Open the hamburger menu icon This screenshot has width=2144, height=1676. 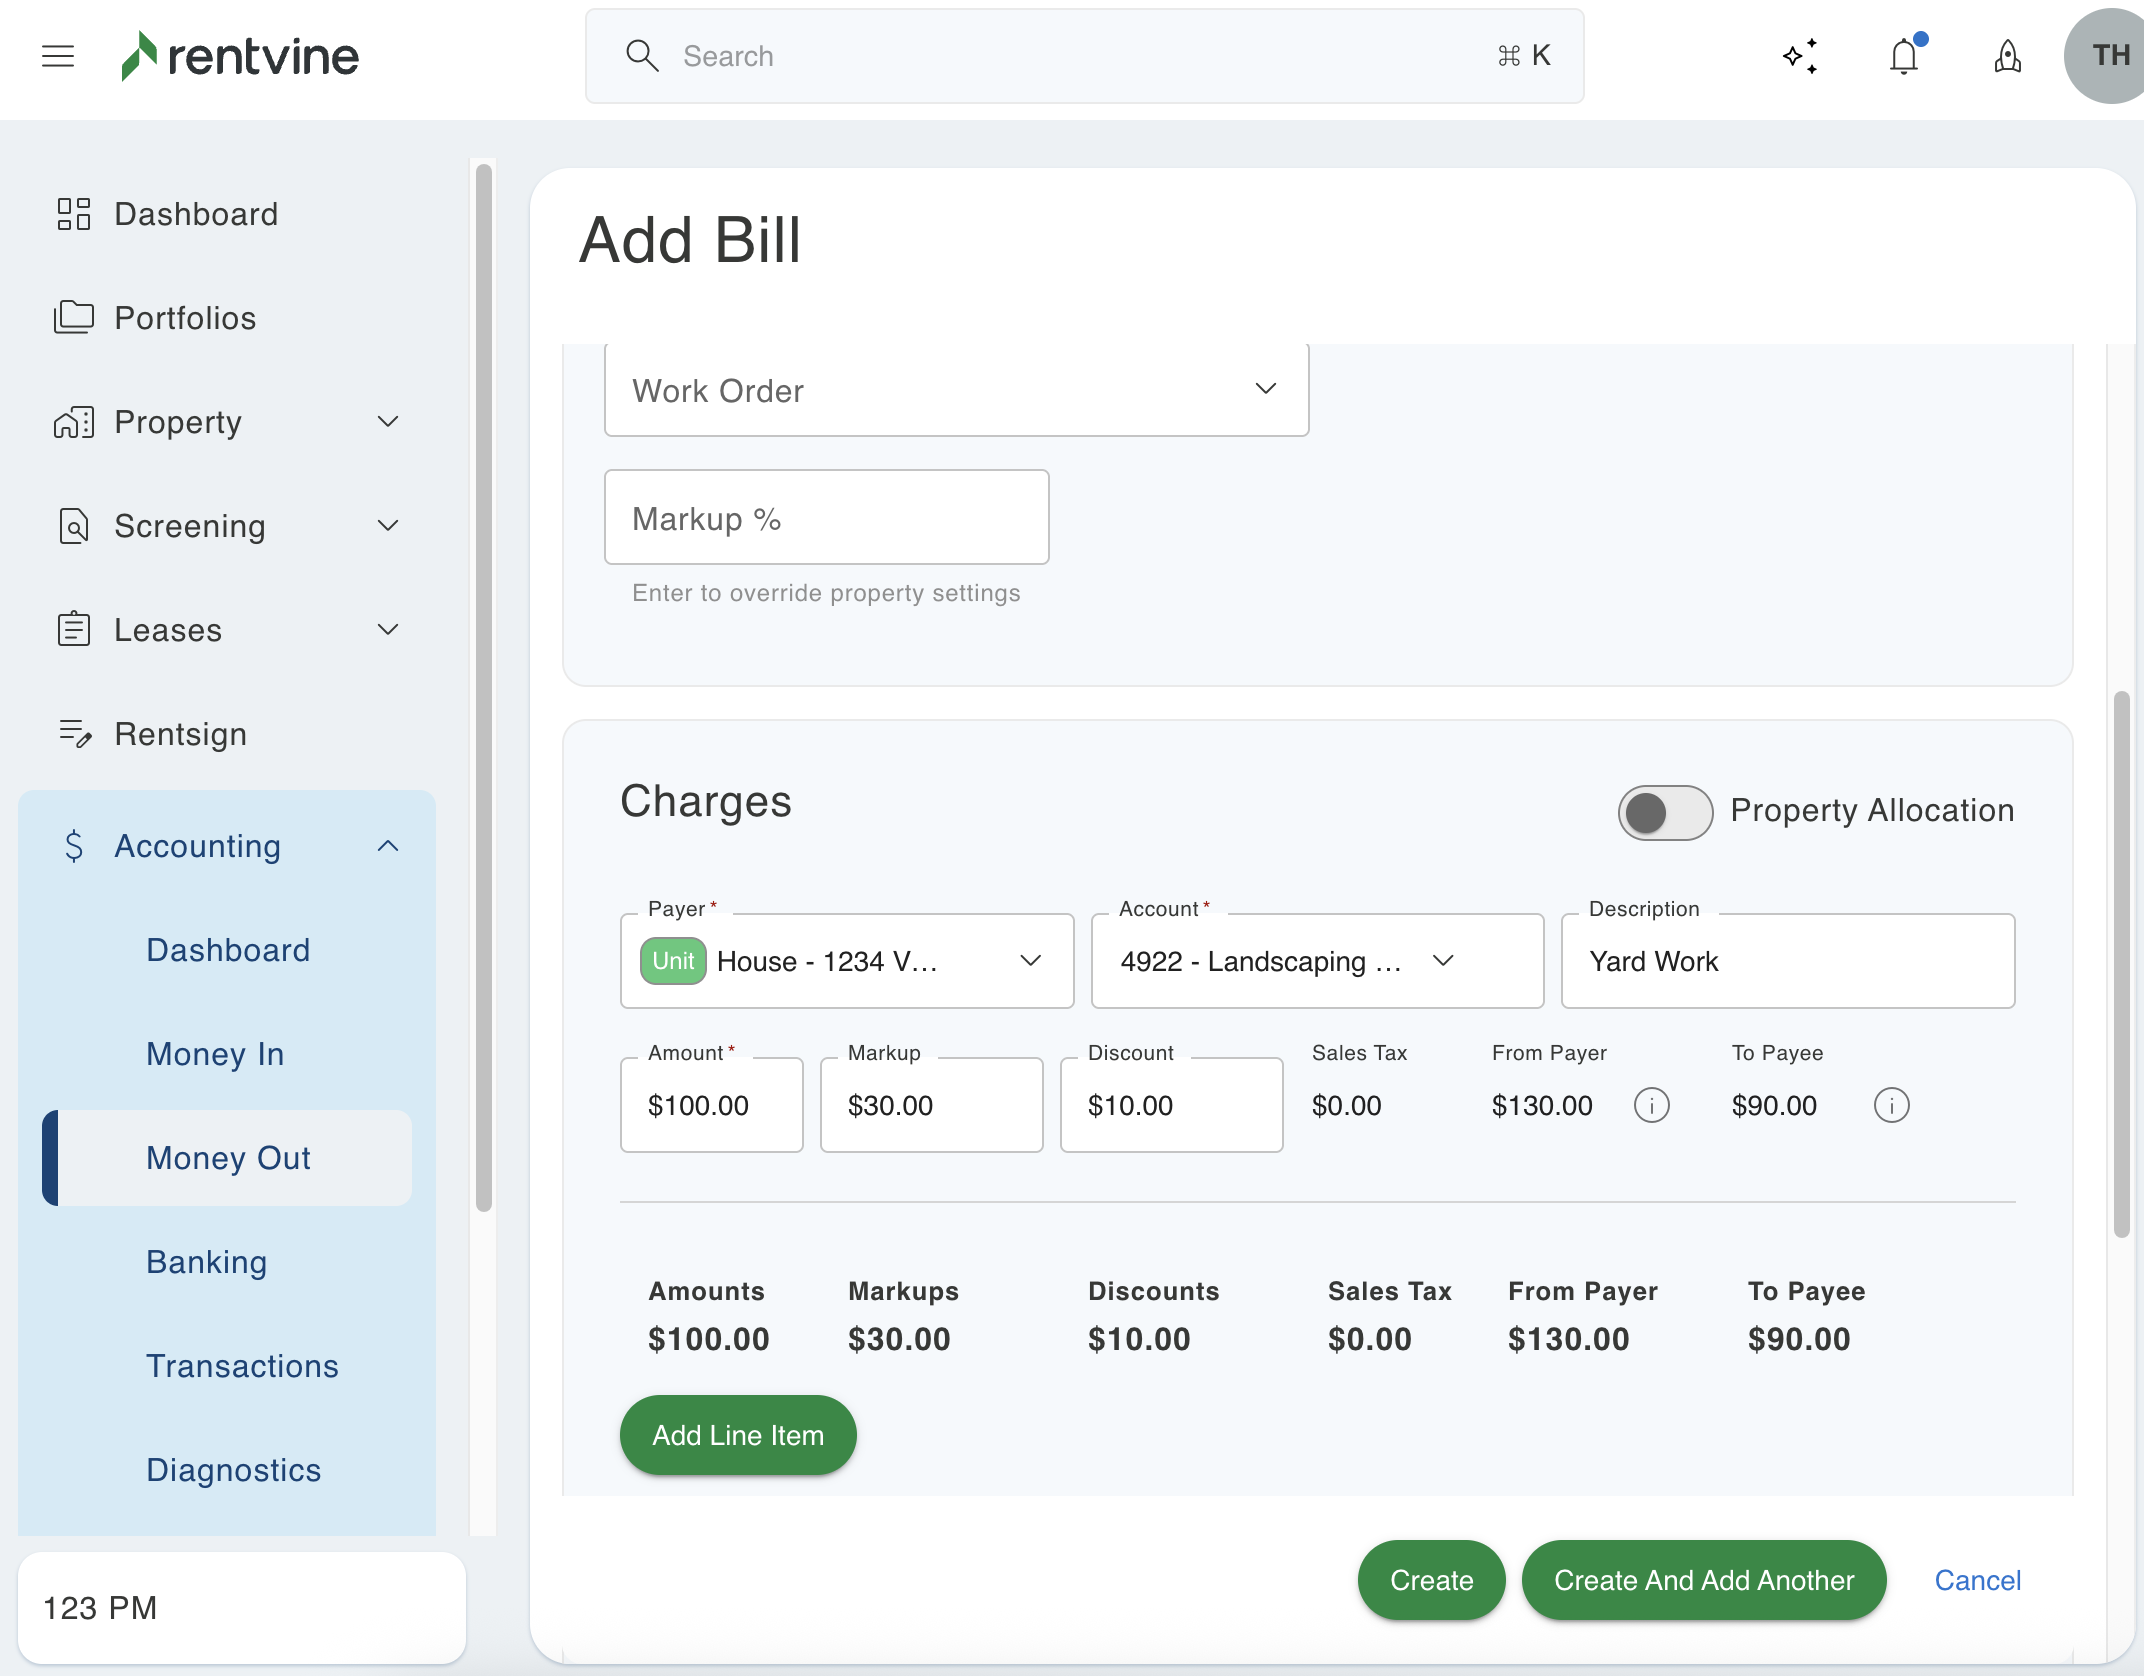(58, 56)
